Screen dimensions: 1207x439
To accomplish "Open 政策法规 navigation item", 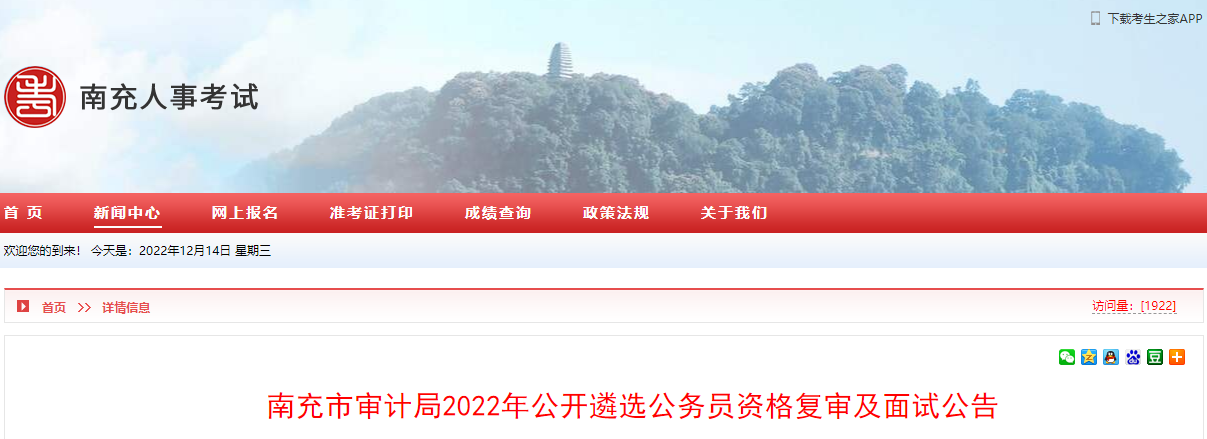I will coord(616,213).
